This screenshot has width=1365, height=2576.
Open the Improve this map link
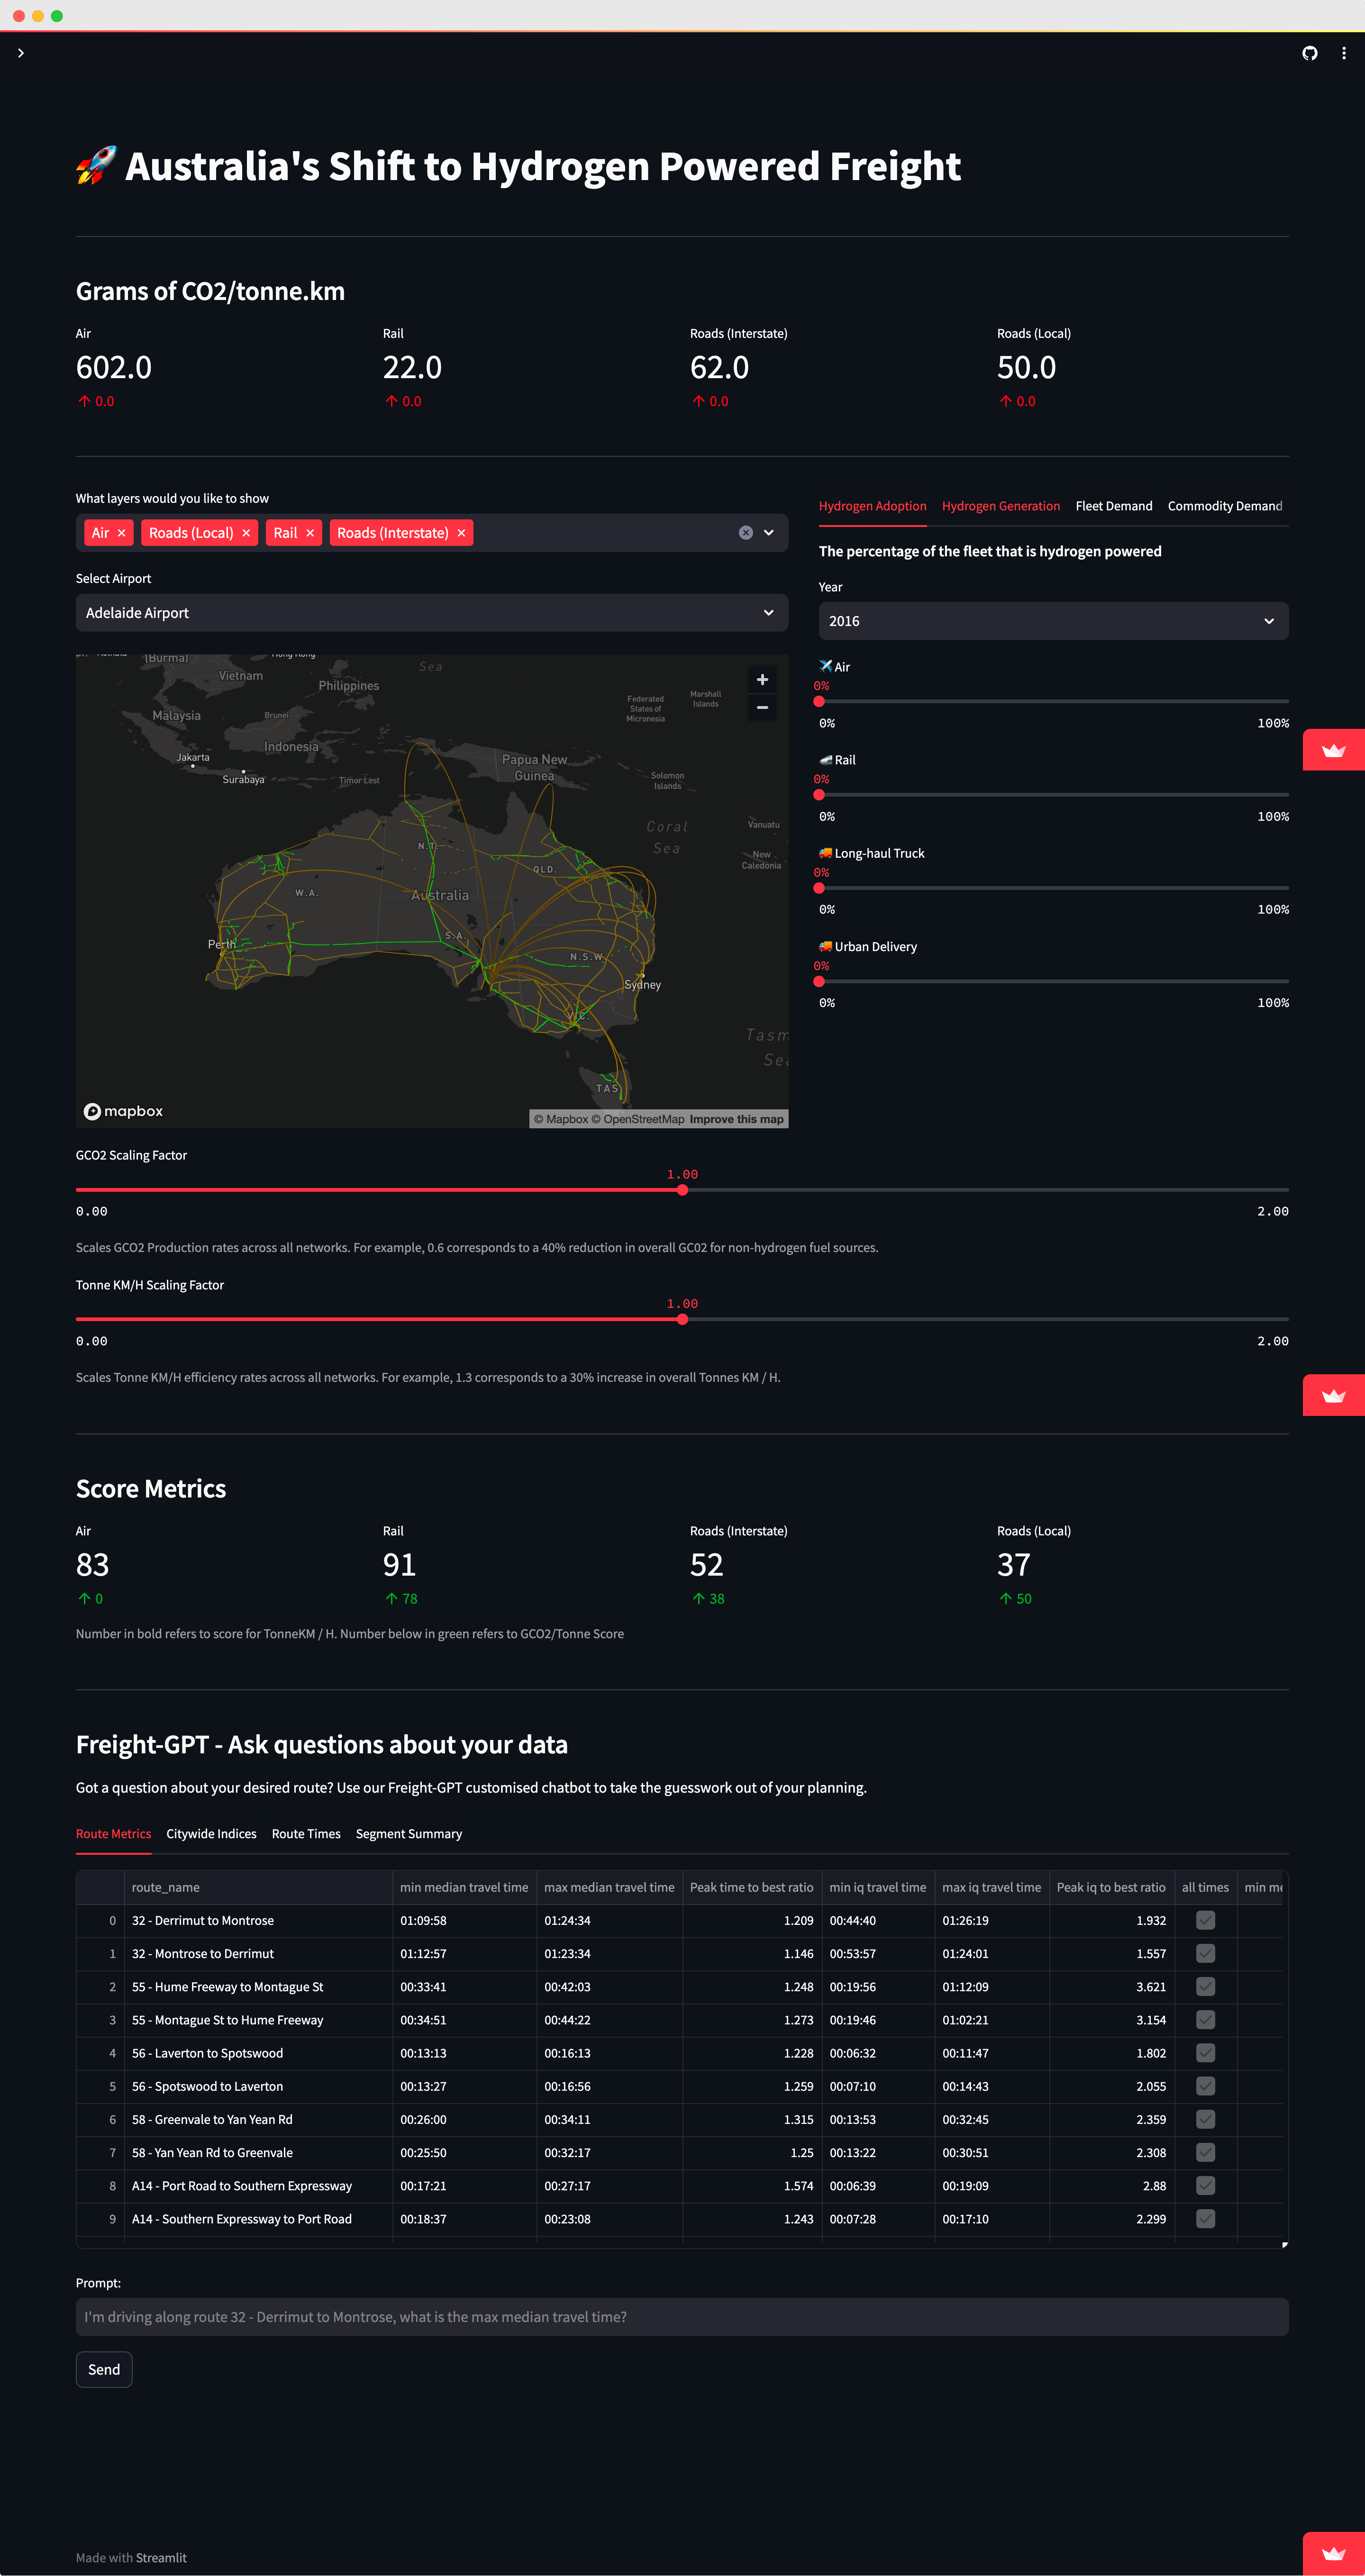pos(736,1119)
